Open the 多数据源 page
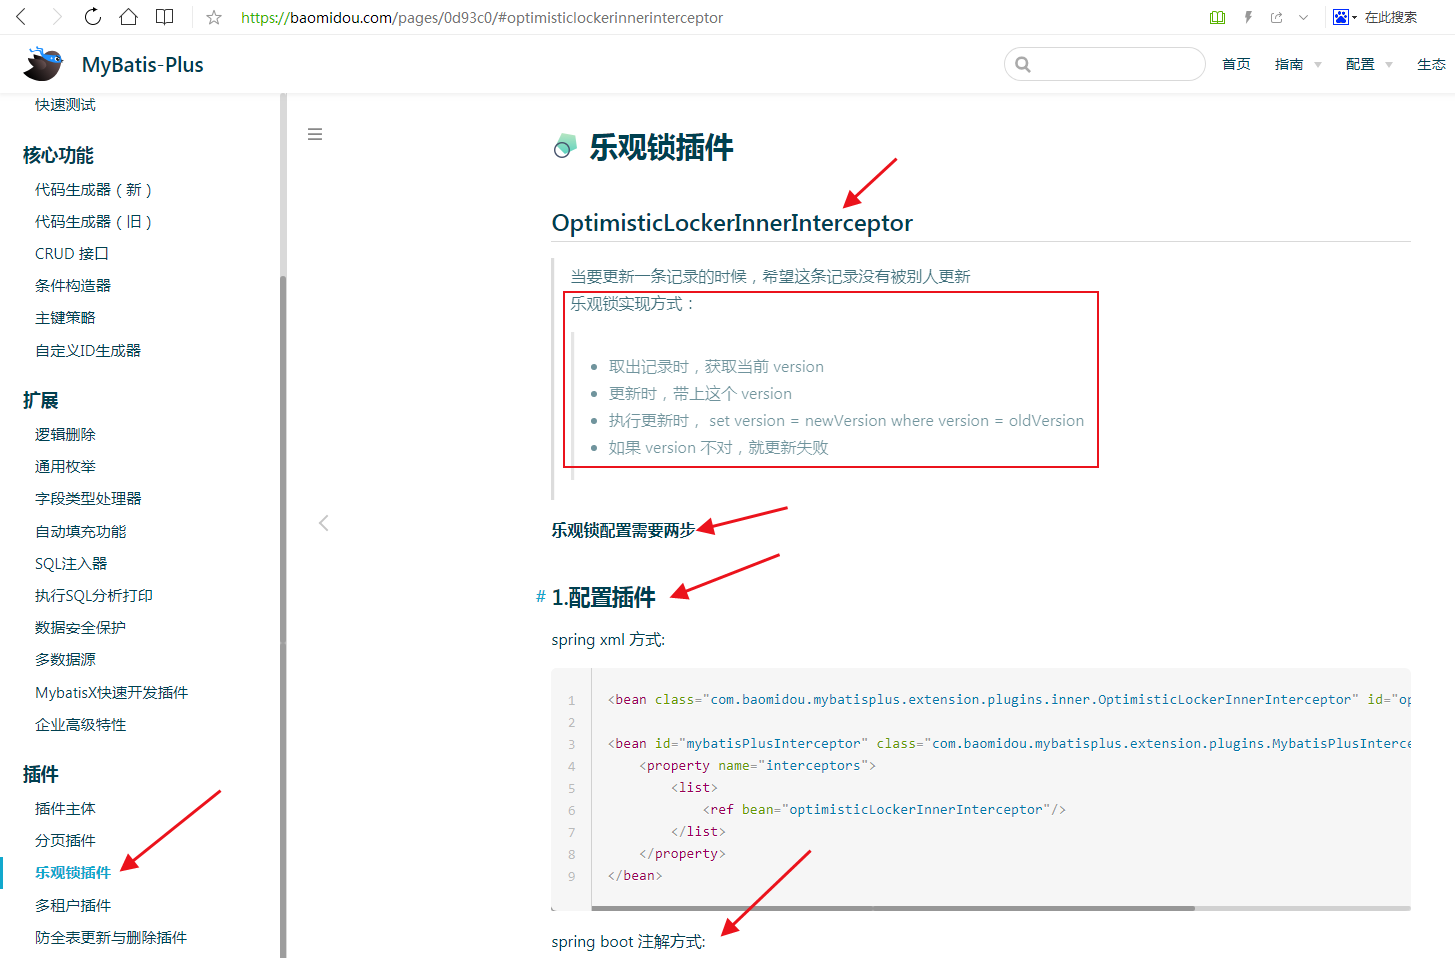Viewport: 1455px width, 958px height. (66, 660)
